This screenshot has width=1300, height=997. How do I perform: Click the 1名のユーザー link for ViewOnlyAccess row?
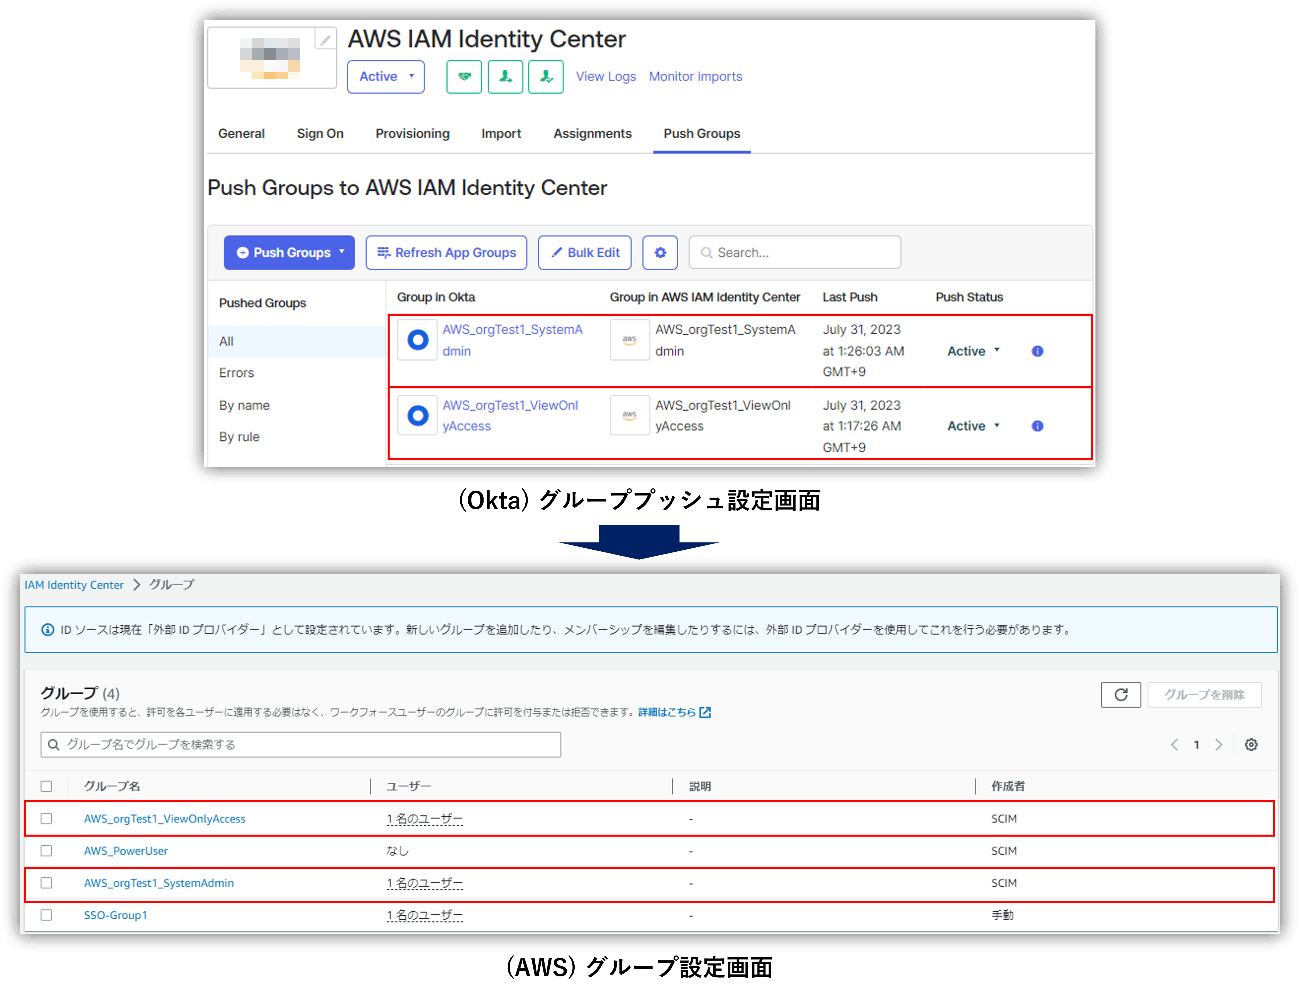(x=425, y=819)
